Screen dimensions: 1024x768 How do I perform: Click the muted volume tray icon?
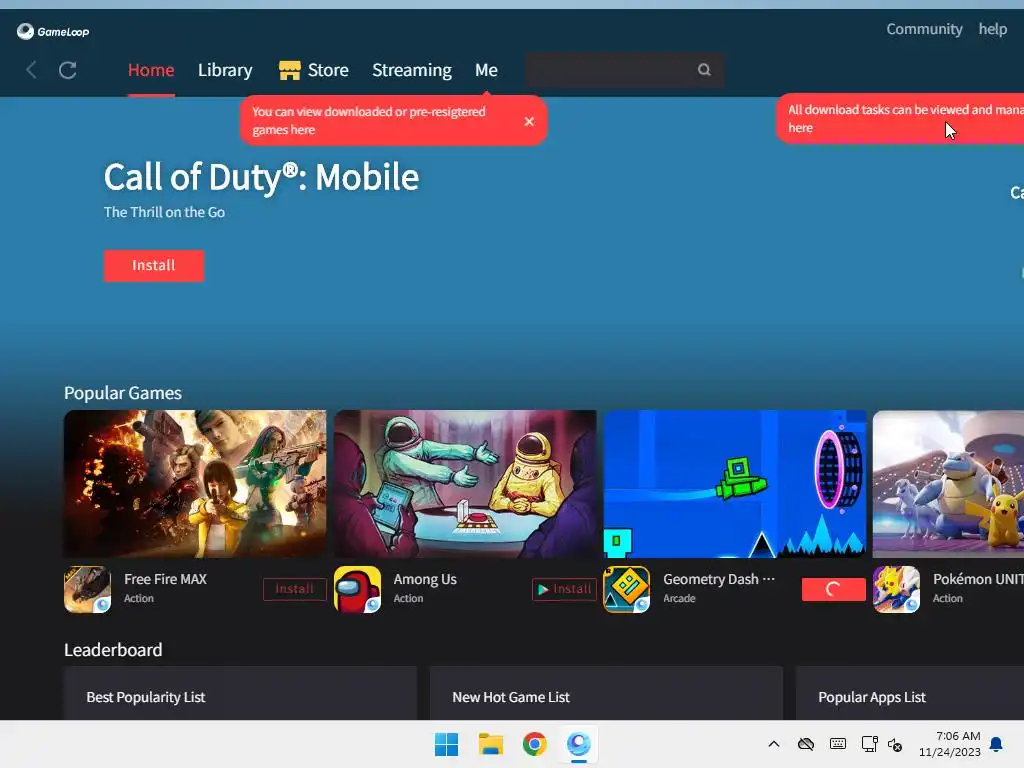(x=895, y=744)
